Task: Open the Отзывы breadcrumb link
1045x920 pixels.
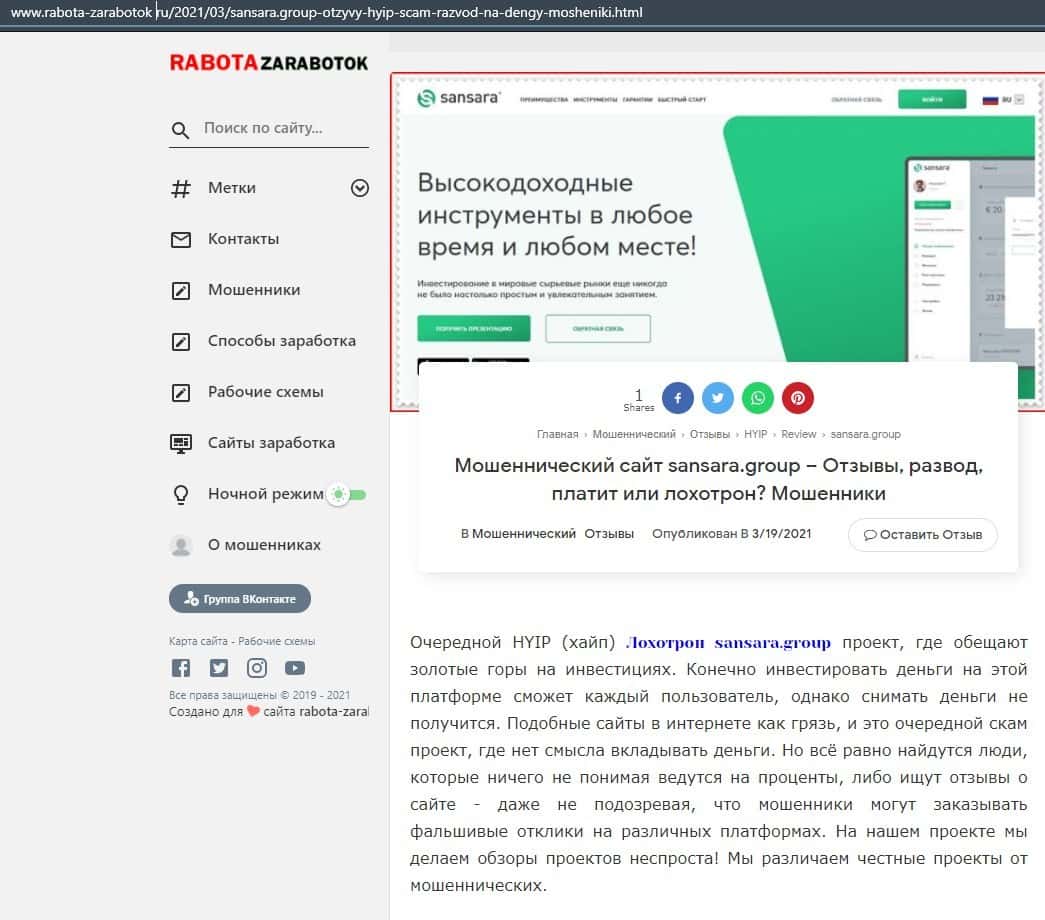Action: [x=710, y=434]
